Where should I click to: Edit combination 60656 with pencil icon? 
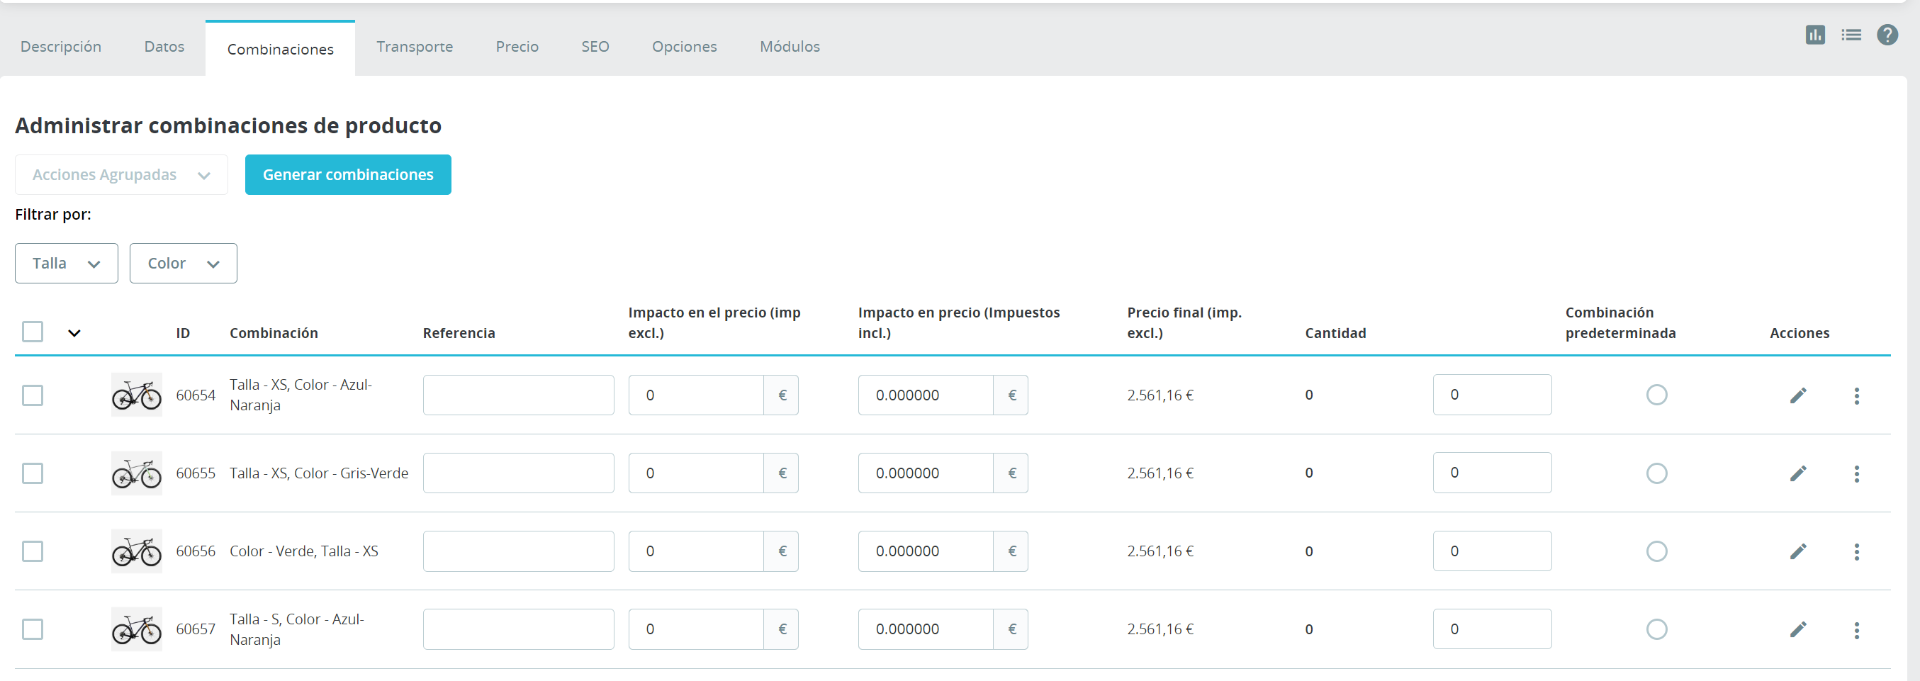(x=1798, y=551)
